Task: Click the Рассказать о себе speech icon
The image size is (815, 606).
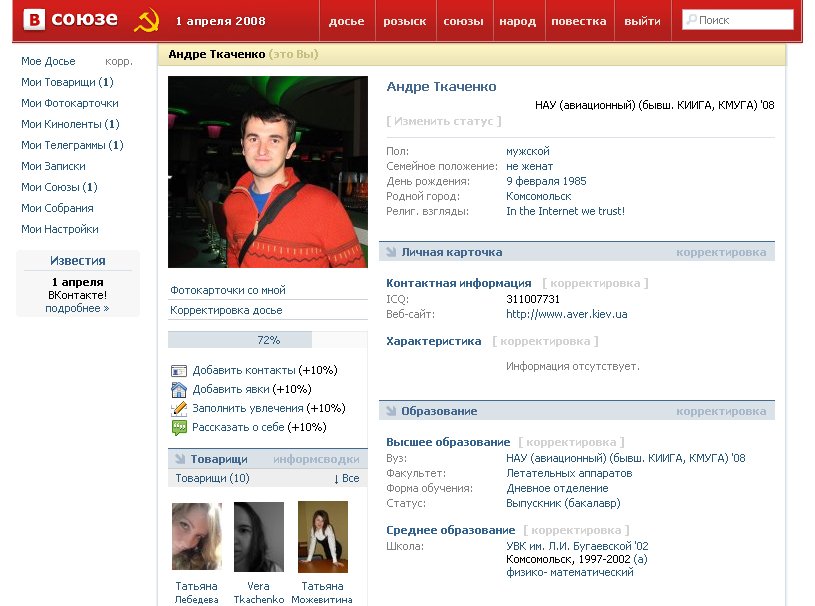Action: pos(179,428)
